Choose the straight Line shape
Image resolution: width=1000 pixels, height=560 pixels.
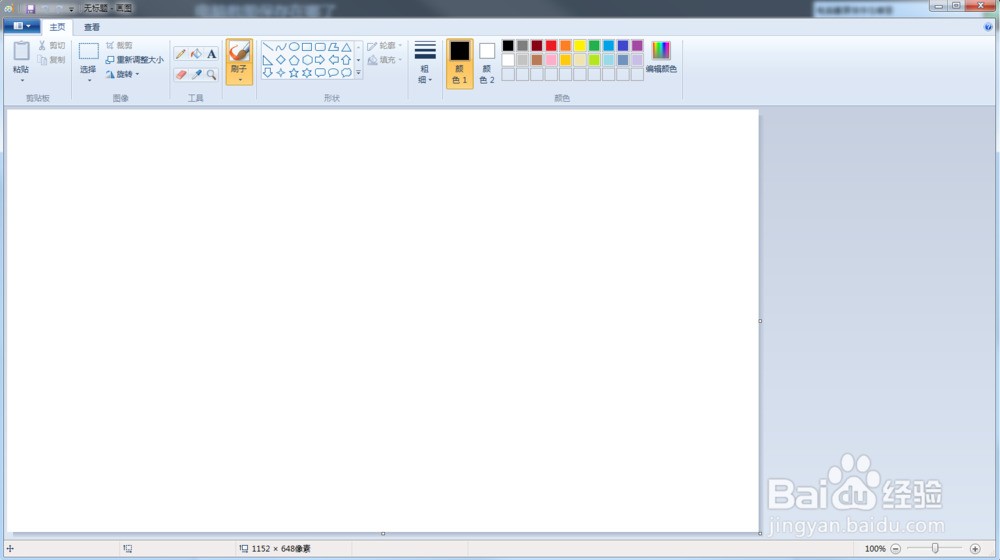(268, 47)
